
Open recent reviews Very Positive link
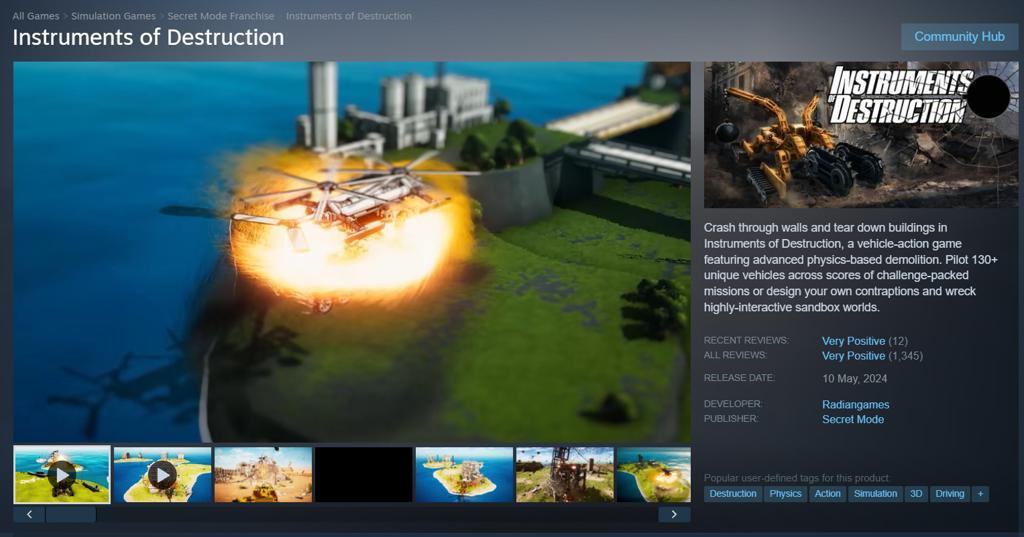854,341
